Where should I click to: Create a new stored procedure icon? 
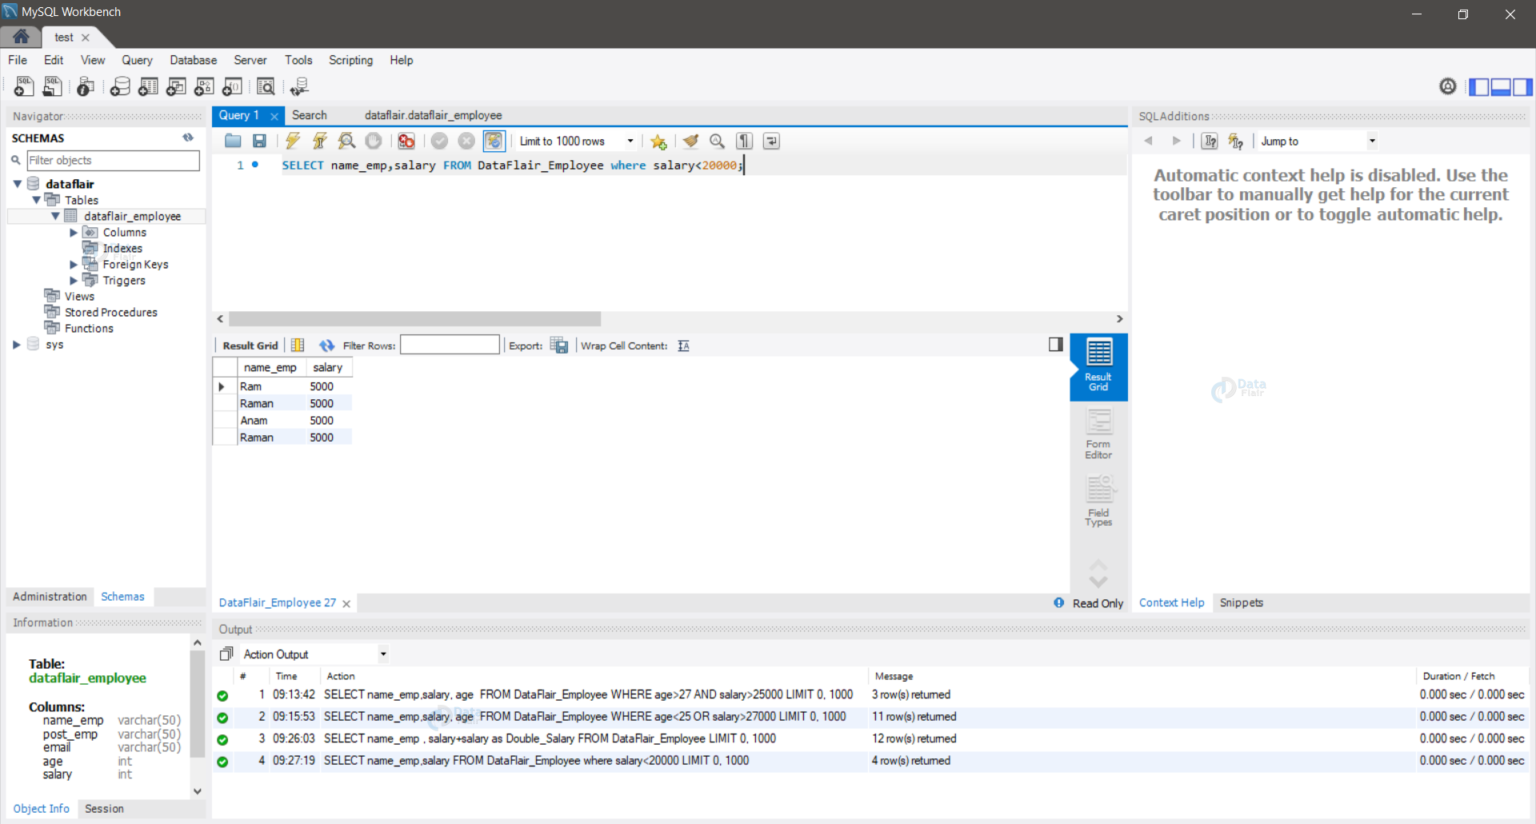coord(204,87)
